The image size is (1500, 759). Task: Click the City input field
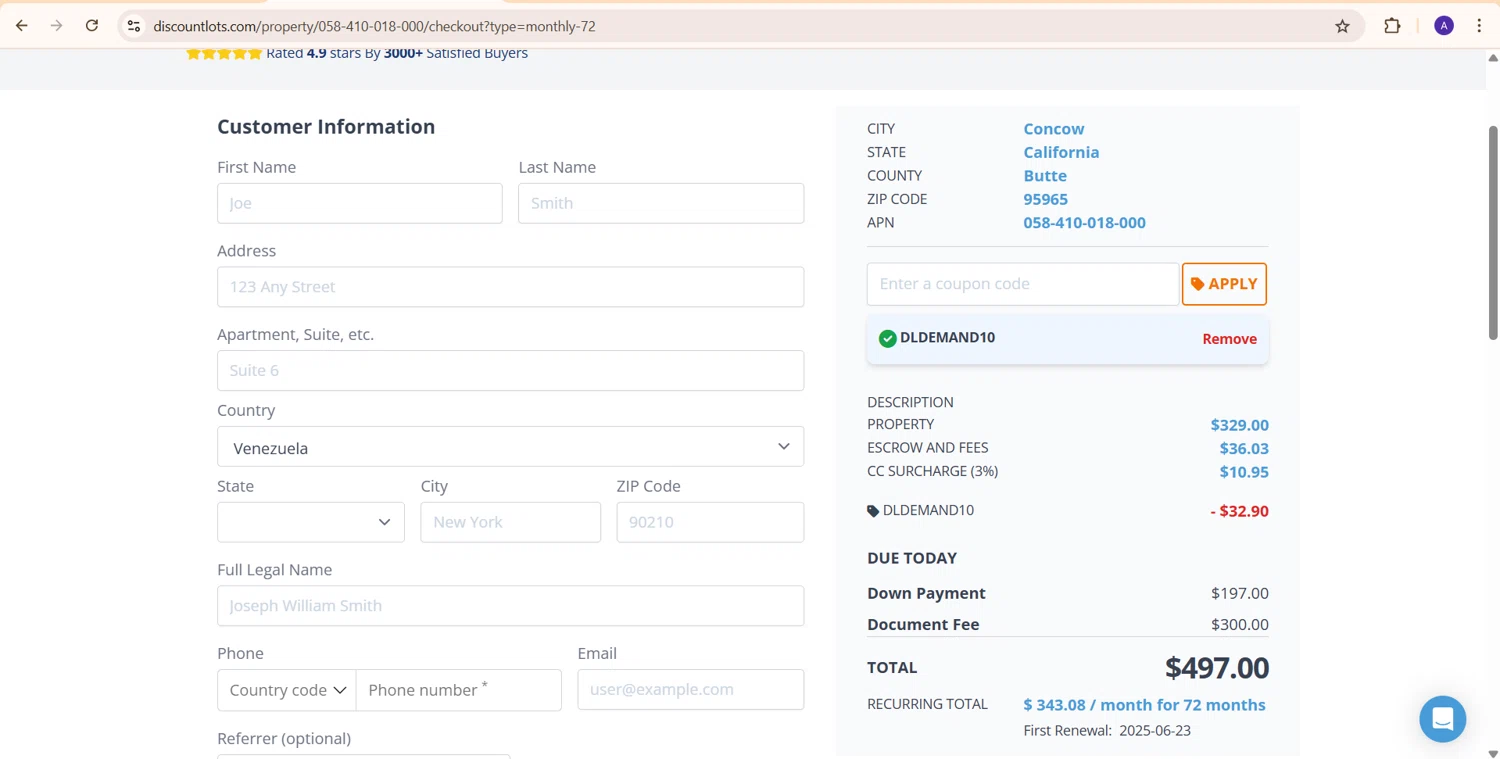tap(510, 522)
